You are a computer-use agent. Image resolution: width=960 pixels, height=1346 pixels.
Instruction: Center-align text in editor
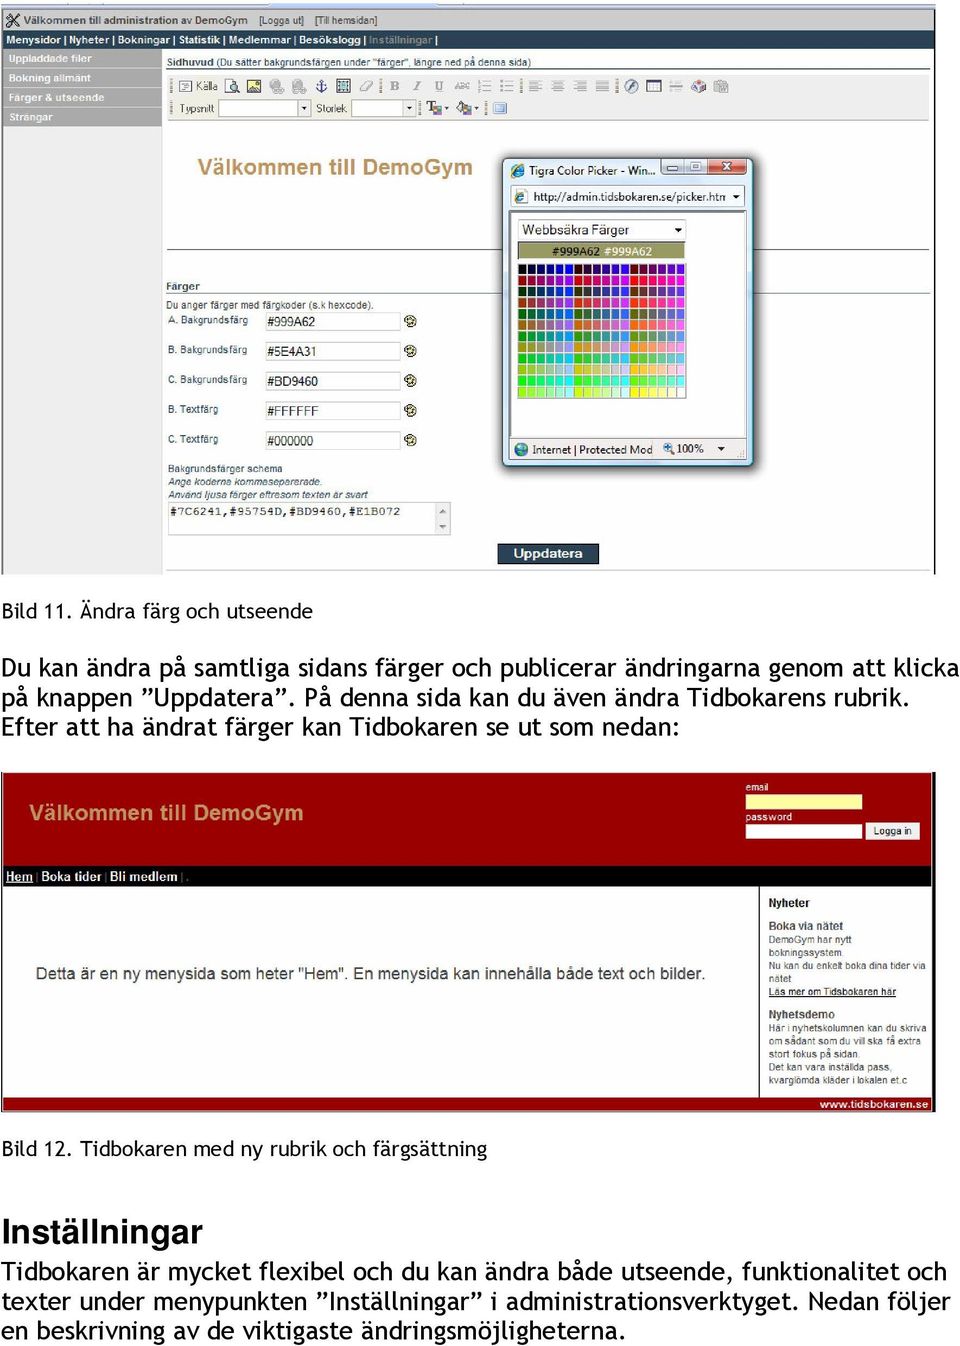[x=558, y=87]
